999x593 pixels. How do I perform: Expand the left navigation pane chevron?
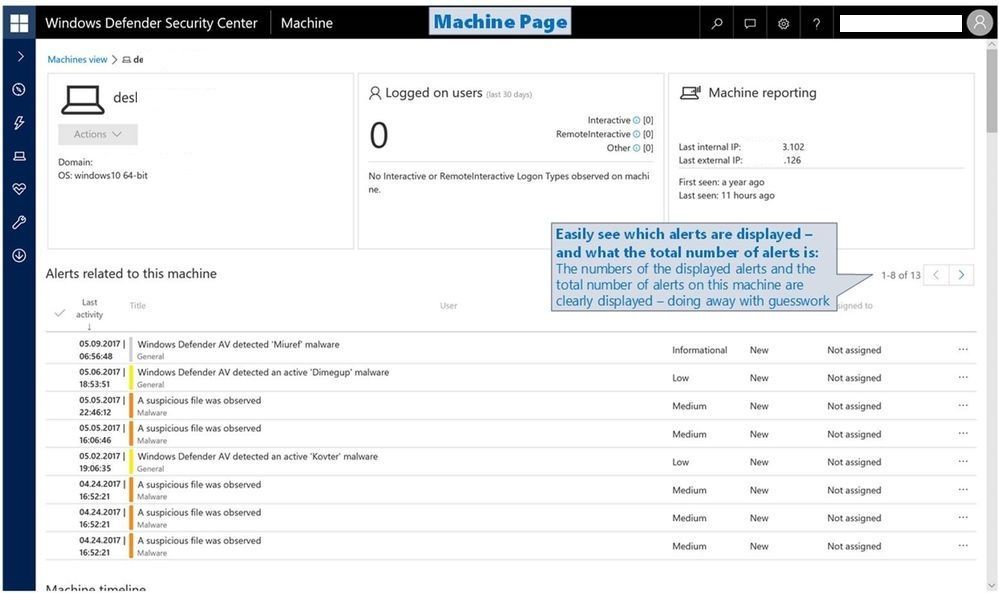coord(20,56)
